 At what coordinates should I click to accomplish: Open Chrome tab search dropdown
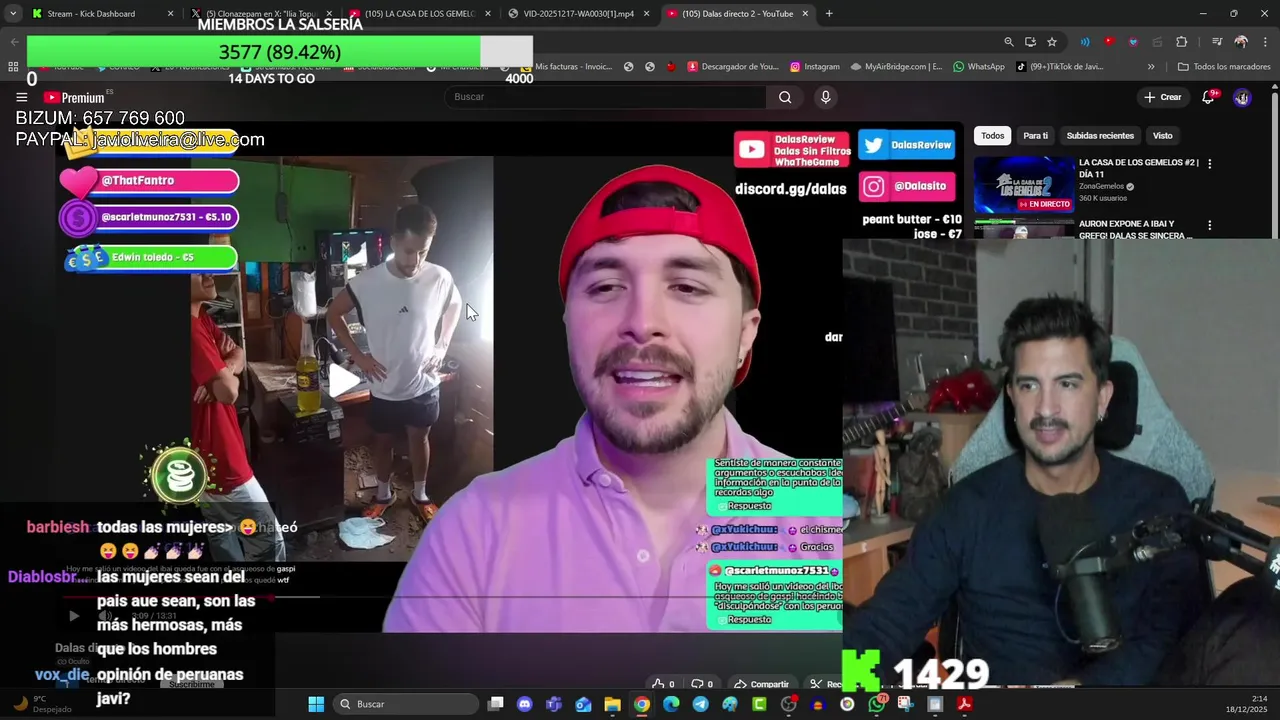13,14
